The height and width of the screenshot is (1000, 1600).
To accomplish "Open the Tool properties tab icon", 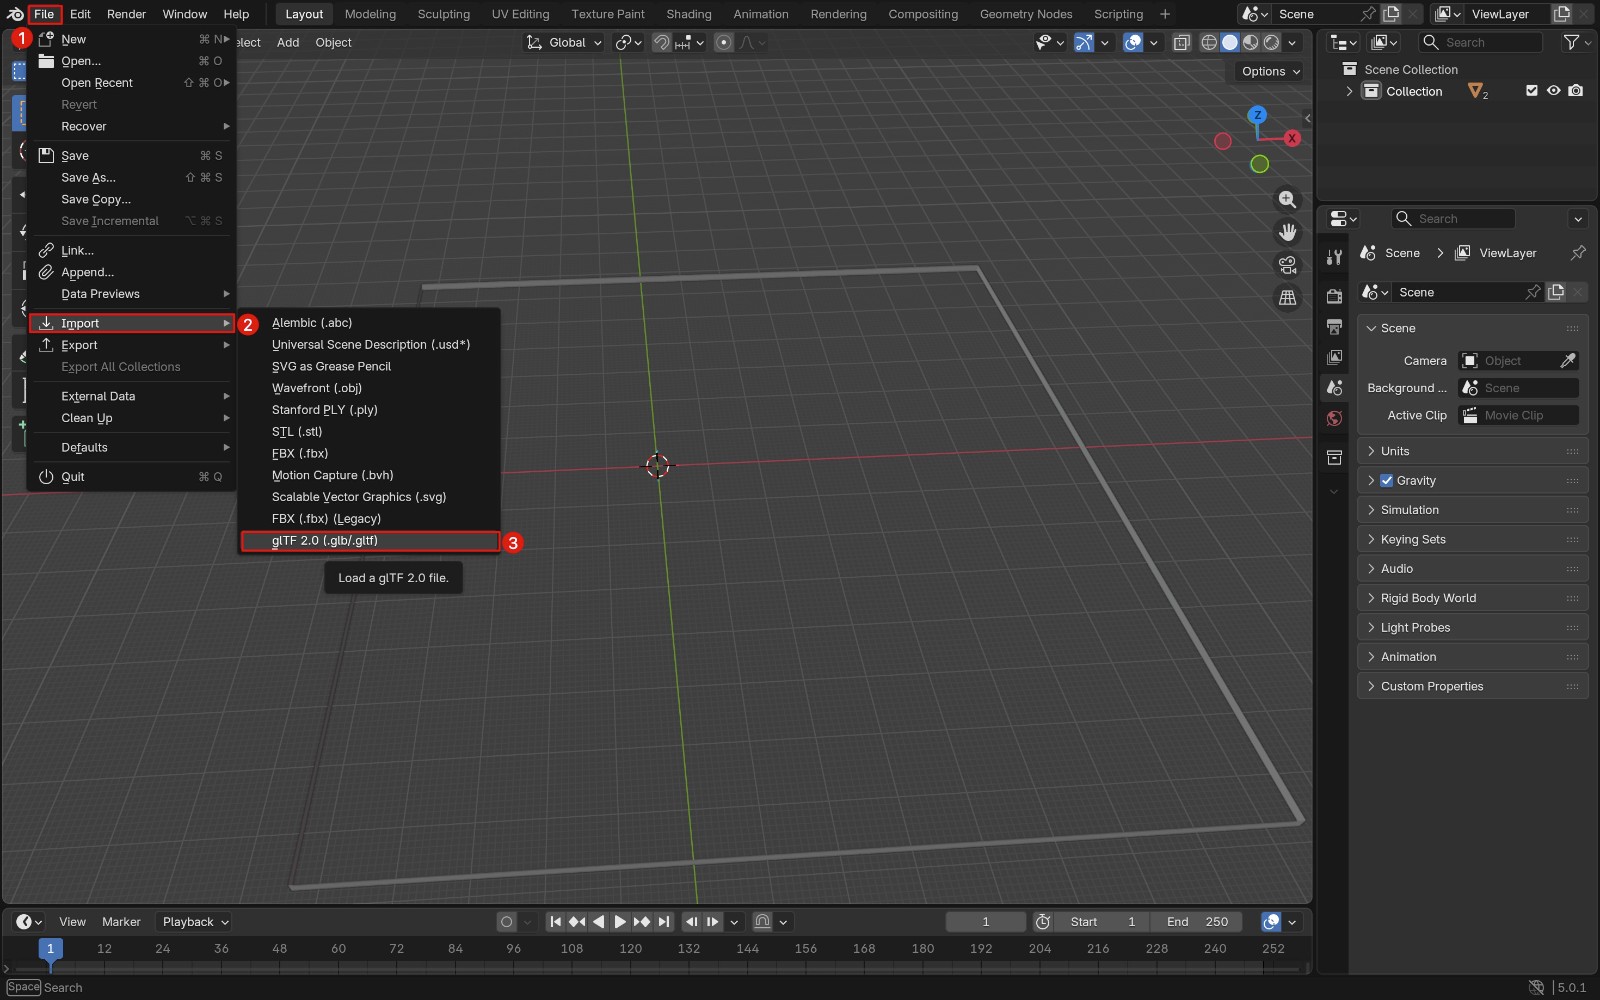I will click(x=1334, y=257).
